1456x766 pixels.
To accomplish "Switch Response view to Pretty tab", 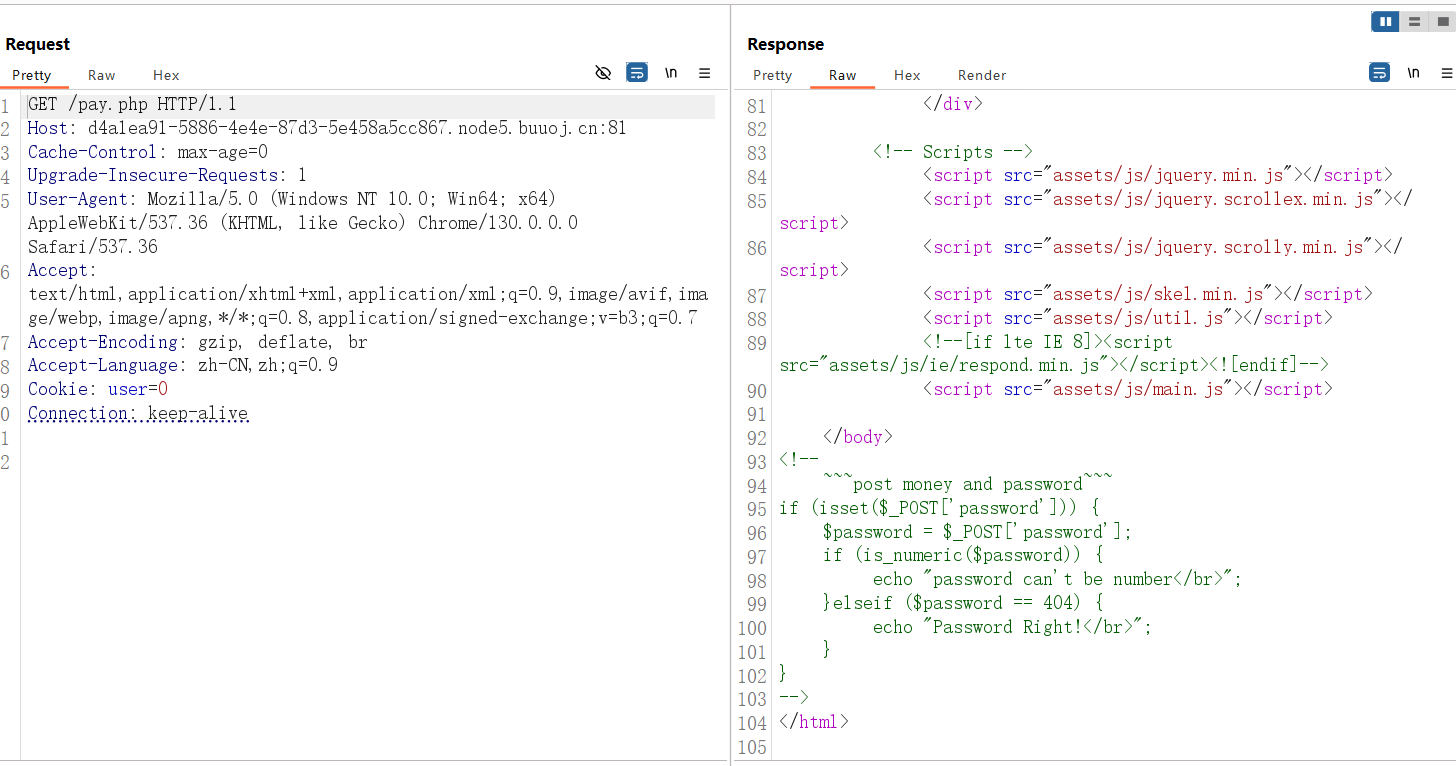I will point(772,75).
